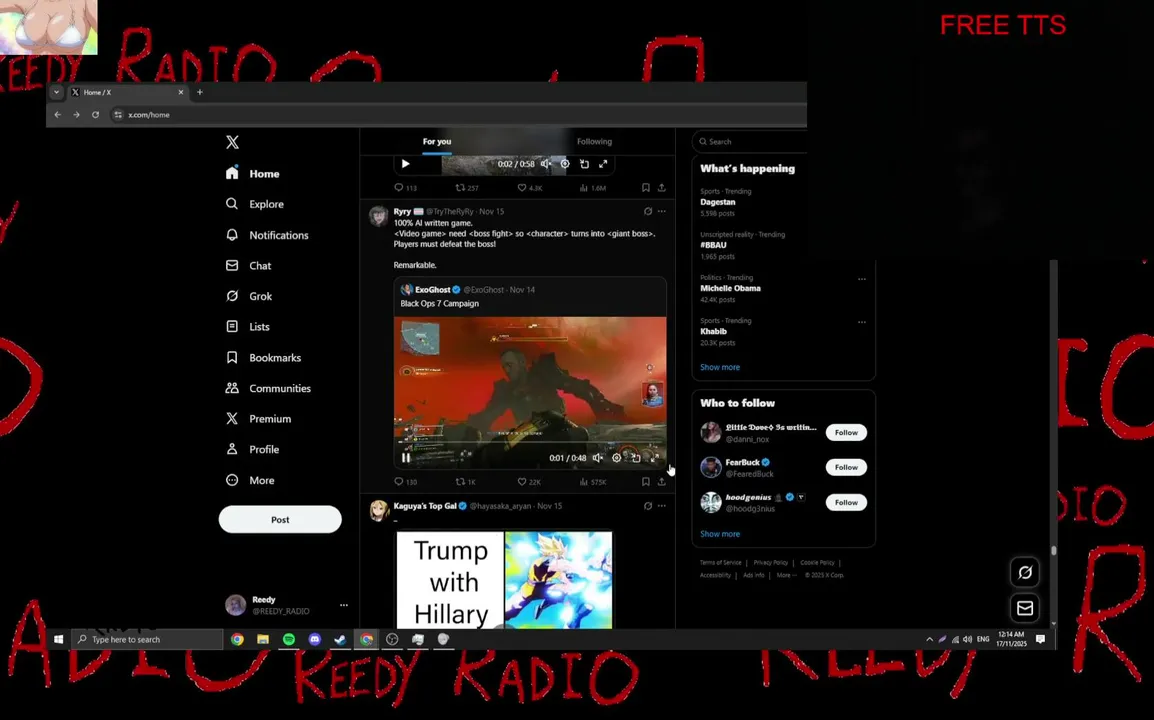Open the More menu in sidebar
The width and height of the screenshot is (1154, 720).
(x=250, y=480)
